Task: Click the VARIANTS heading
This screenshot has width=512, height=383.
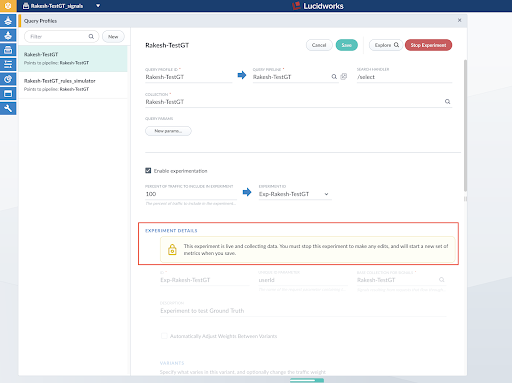Action: tap(172, 363)
